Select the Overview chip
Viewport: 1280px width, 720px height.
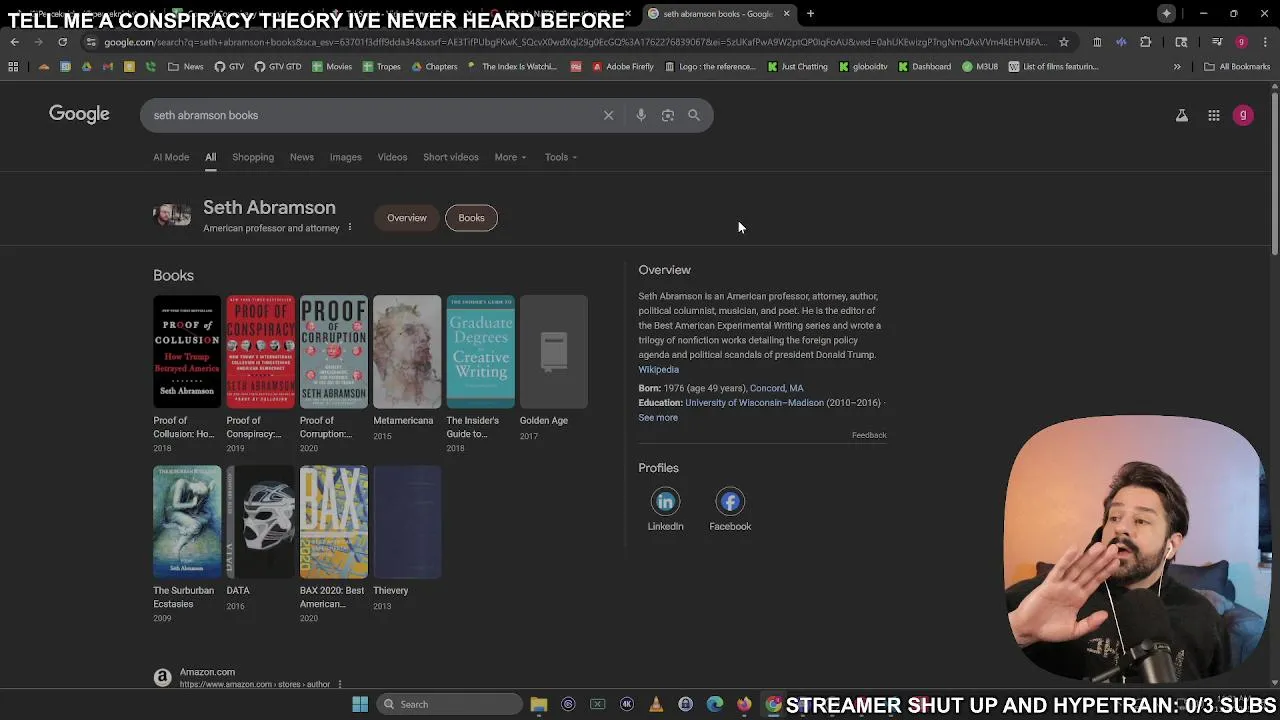(x=407, y=218)
